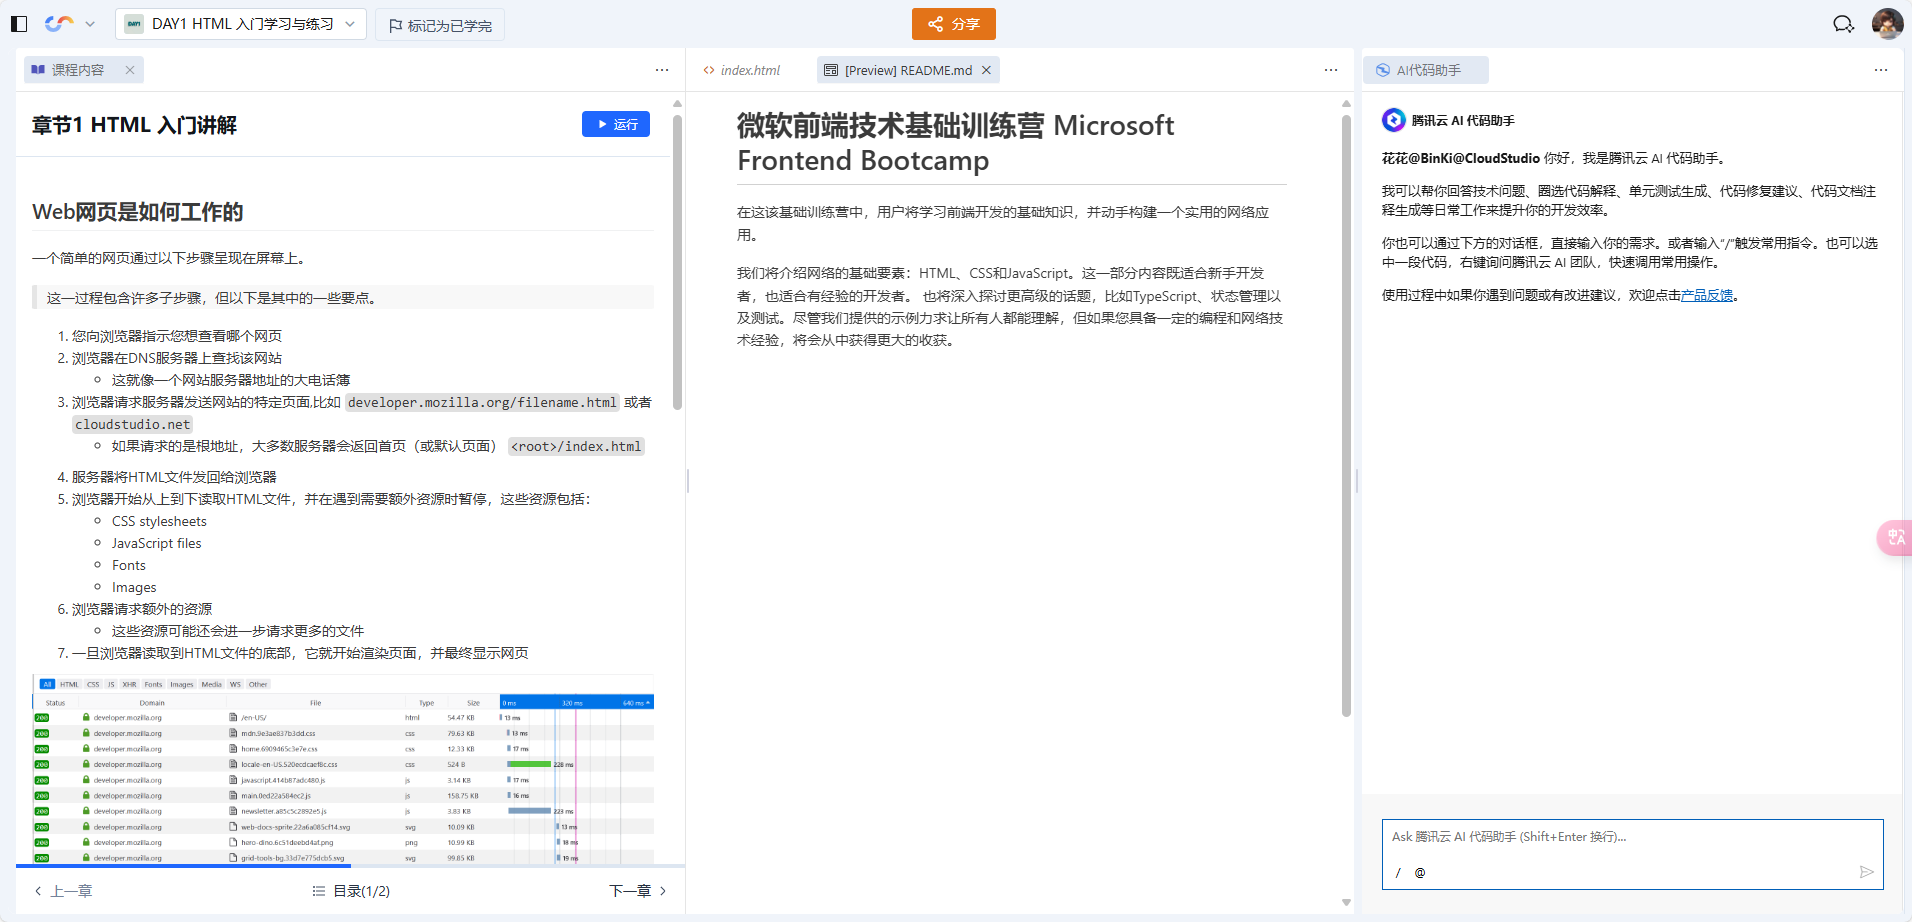Image resolution: width=1912 pixels, height=922 pixels.
Task: Close the README.md preview tab
Action: 986,70
